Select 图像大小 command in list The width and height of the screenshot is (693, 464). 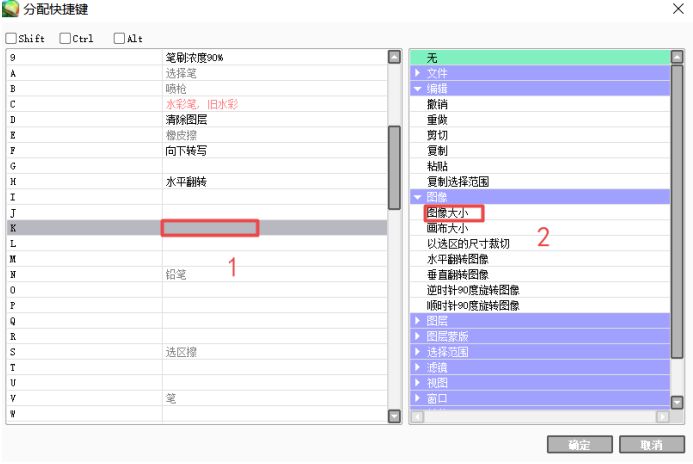click(447, 213)
